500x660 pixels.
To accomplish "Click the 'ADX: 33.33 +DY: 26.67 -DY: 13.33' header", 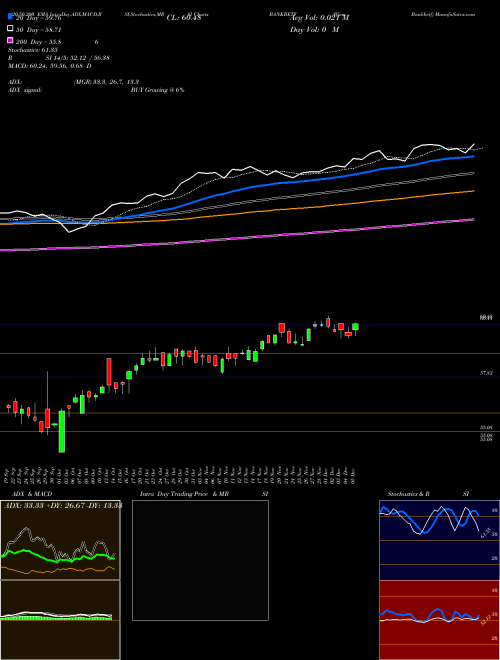I will (x=63, y=505).
